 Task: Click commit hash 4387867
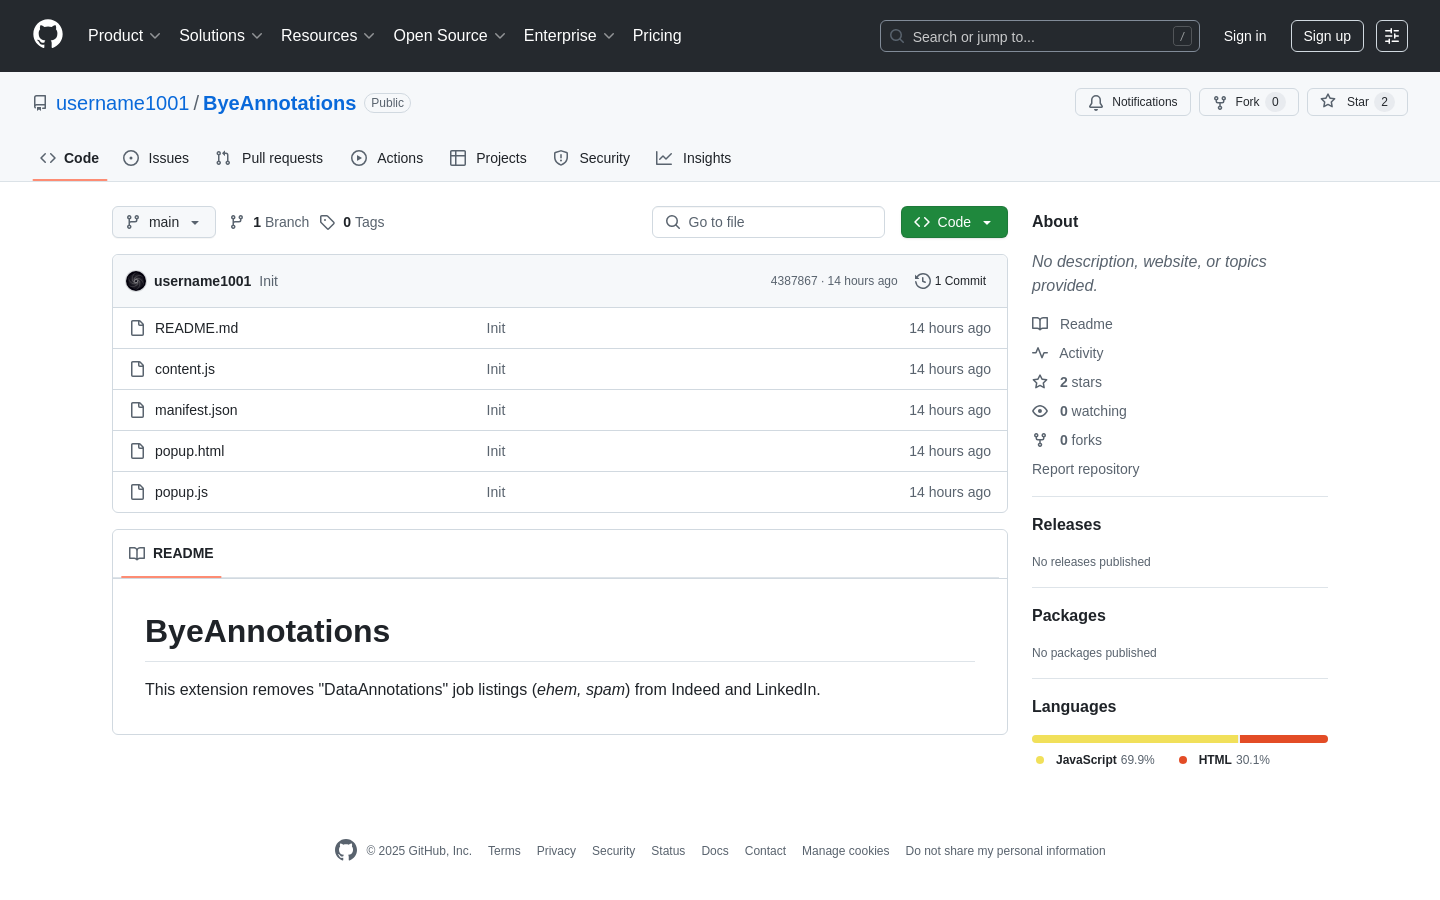794,281
